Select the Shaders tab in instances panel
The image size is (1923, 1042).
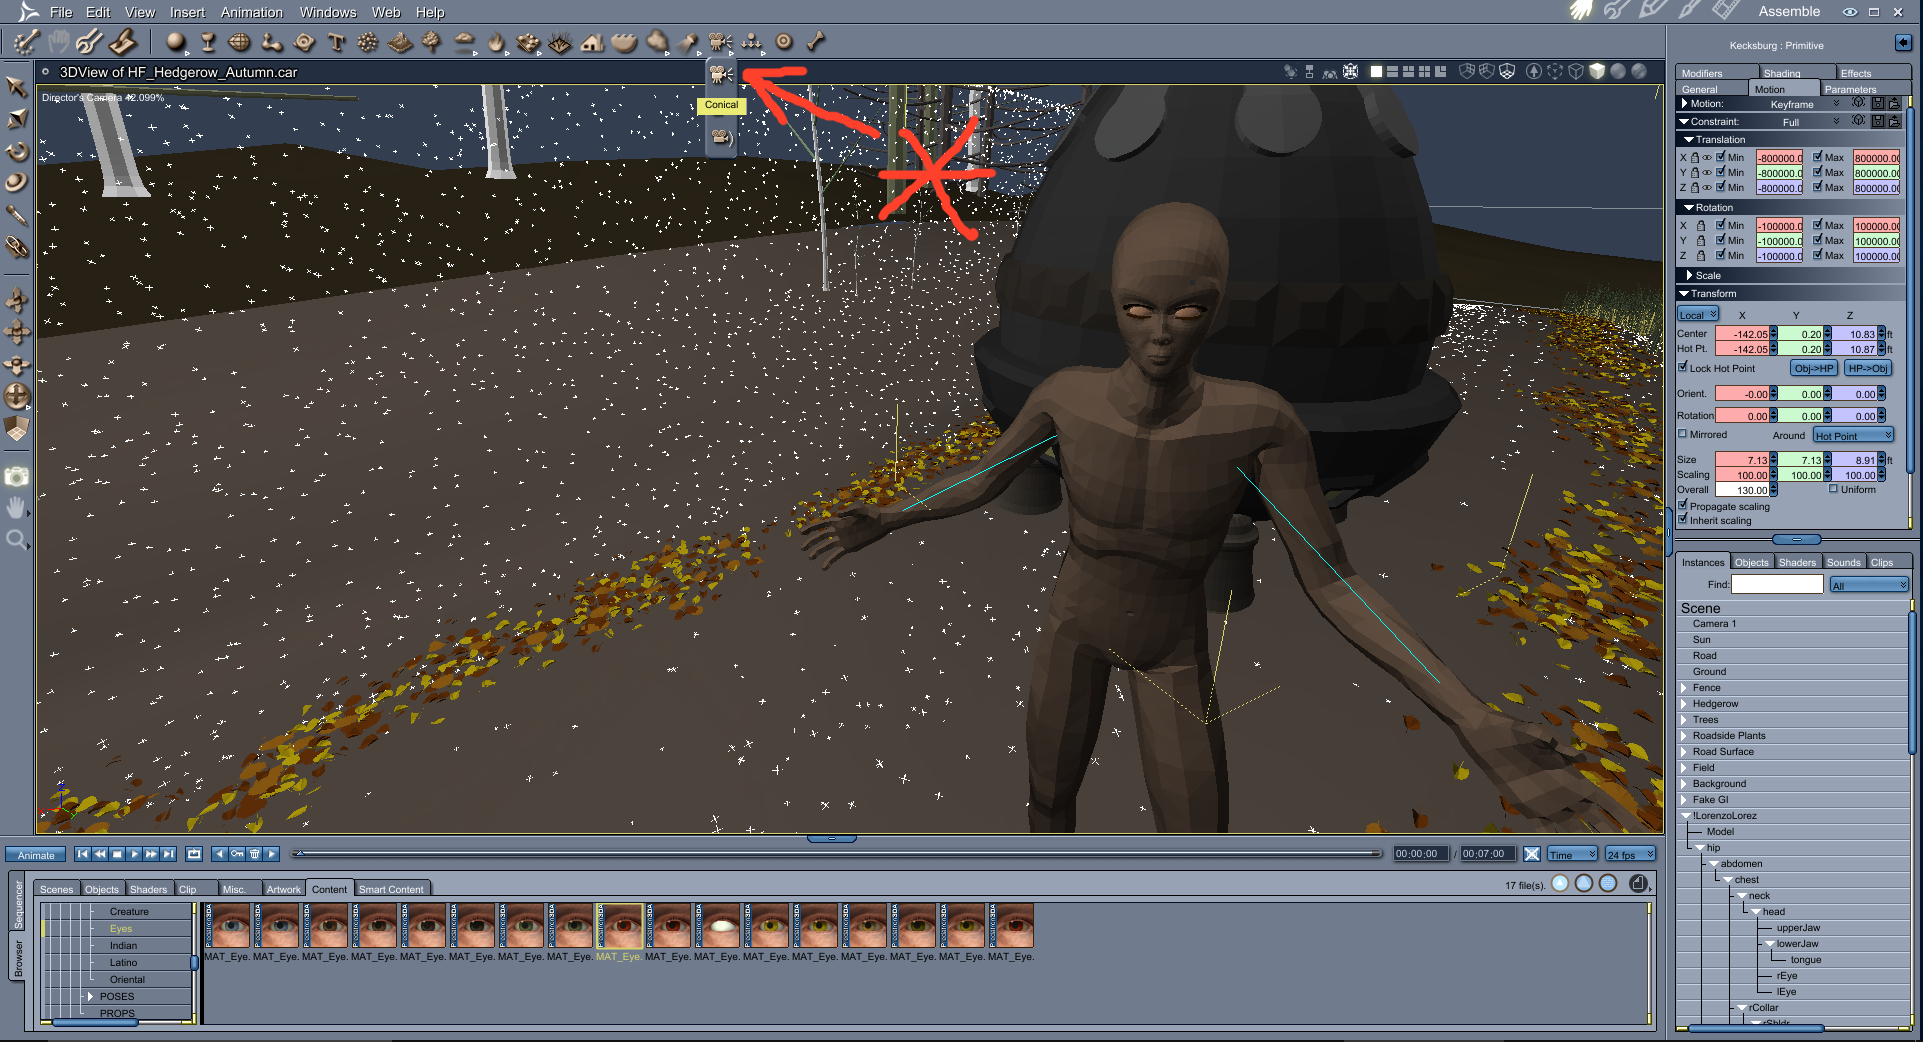[x=1797, y=562]
